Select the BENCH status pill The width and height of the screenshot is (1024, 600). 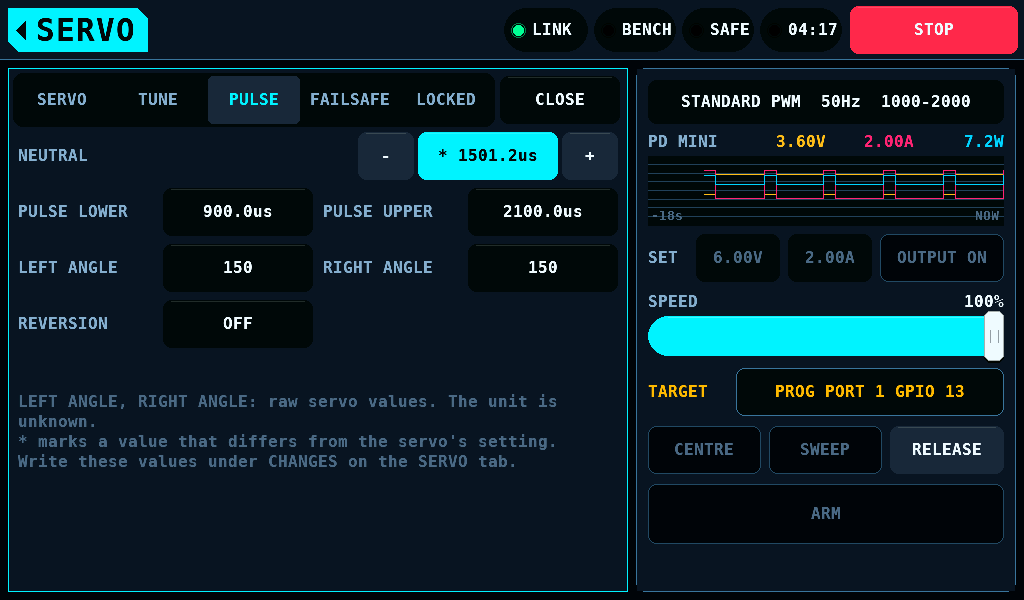637,30
